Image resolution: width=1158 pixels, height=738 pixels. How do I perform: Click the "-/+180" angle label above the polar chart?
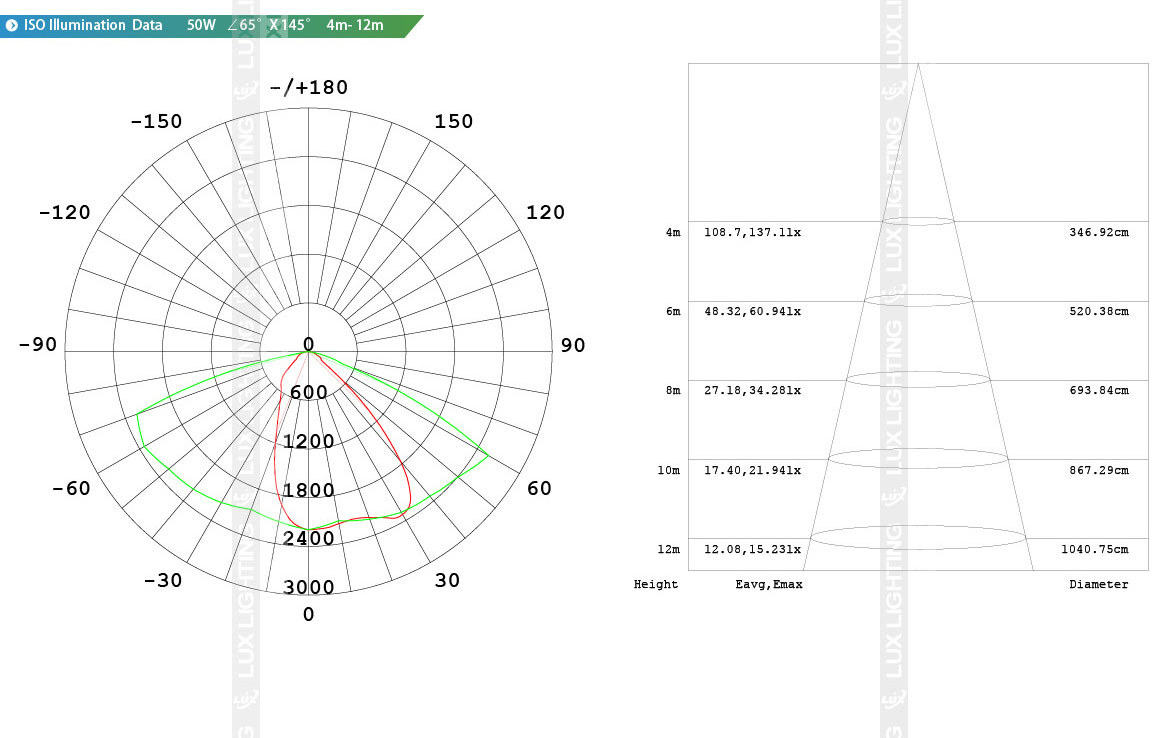tap(309, 87)
